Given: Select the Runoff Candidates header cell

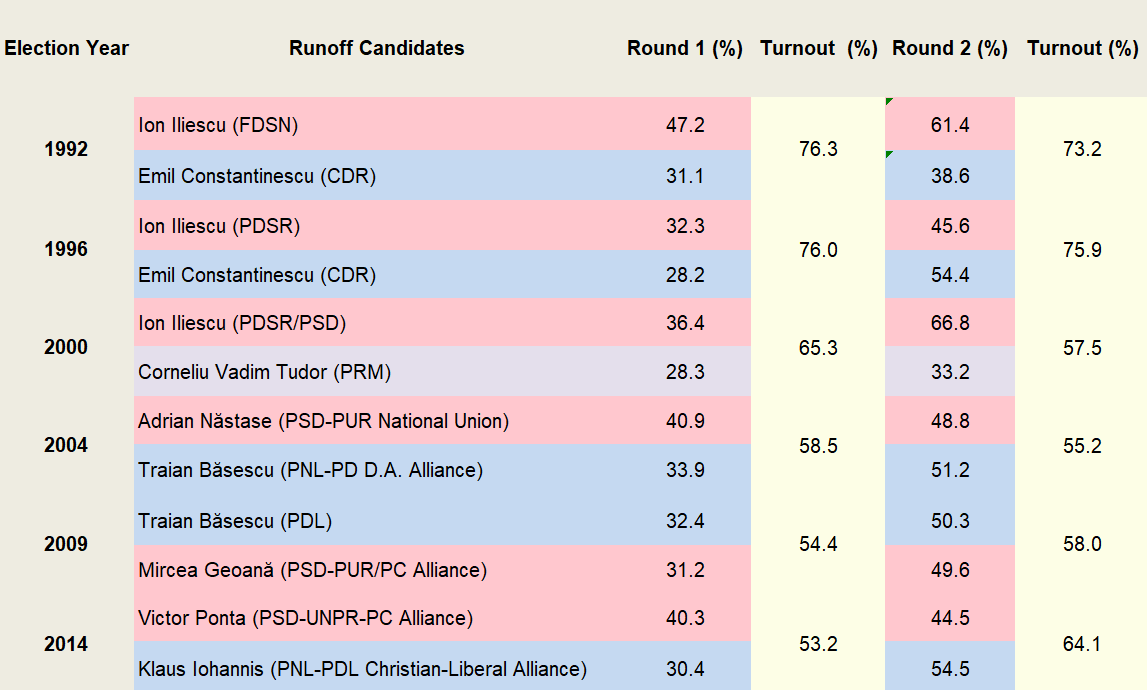Looking at the screenshot, I should [x=377, y=48].
